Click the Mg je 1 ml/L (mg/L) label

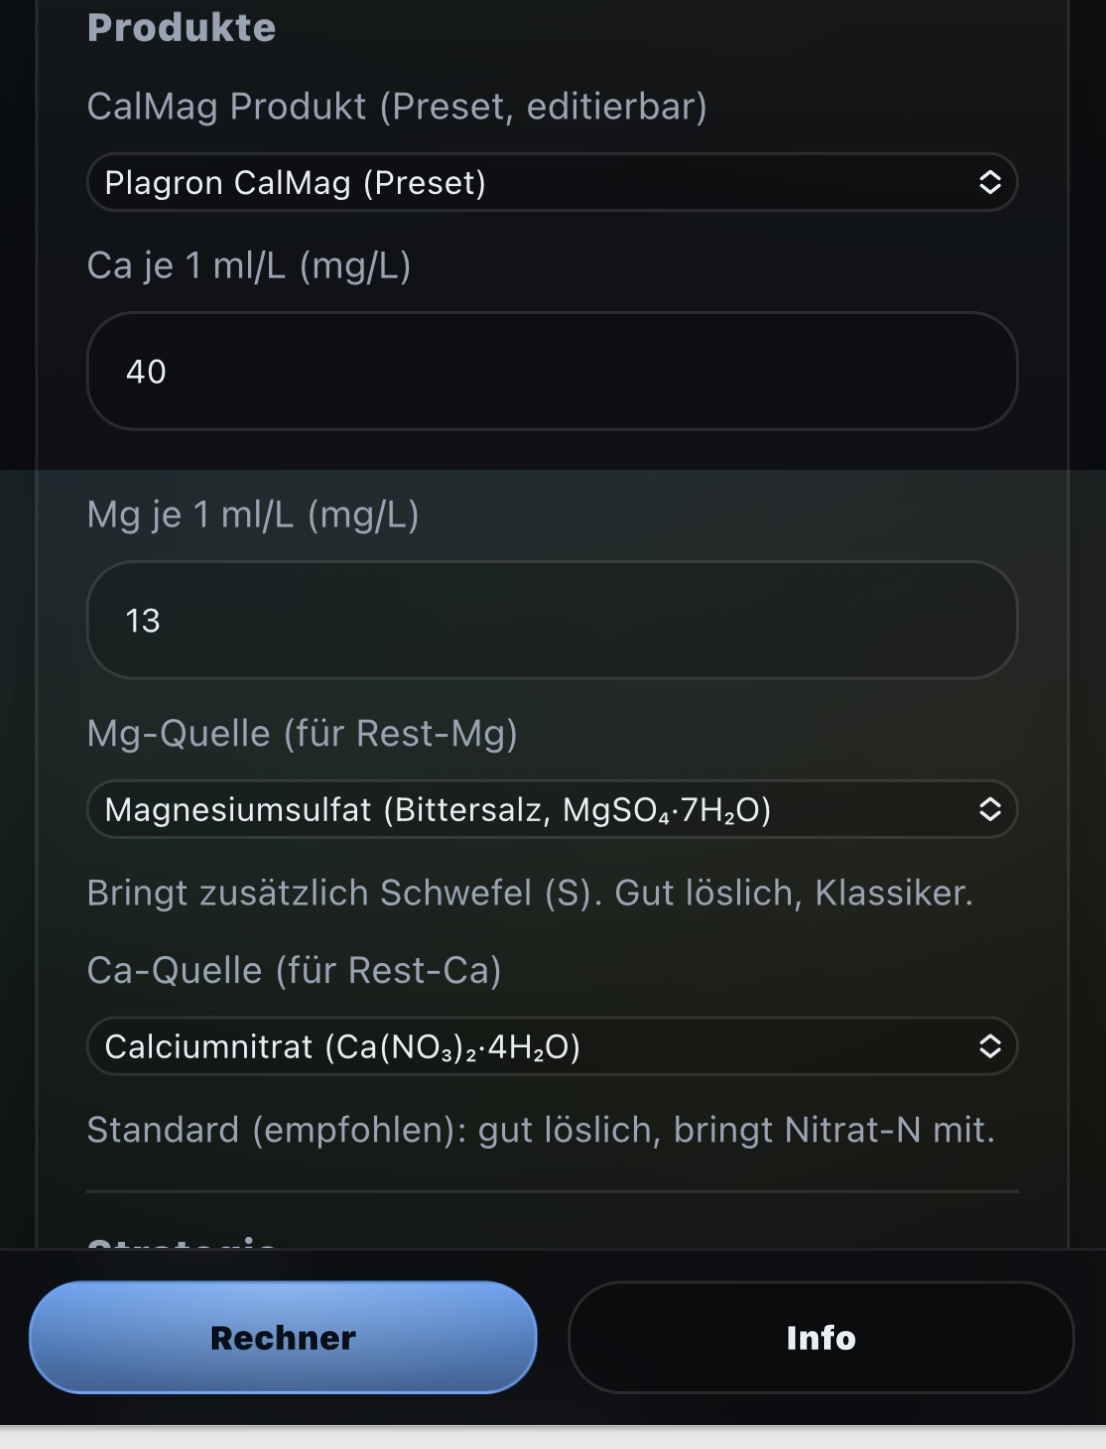coord(253,514)
